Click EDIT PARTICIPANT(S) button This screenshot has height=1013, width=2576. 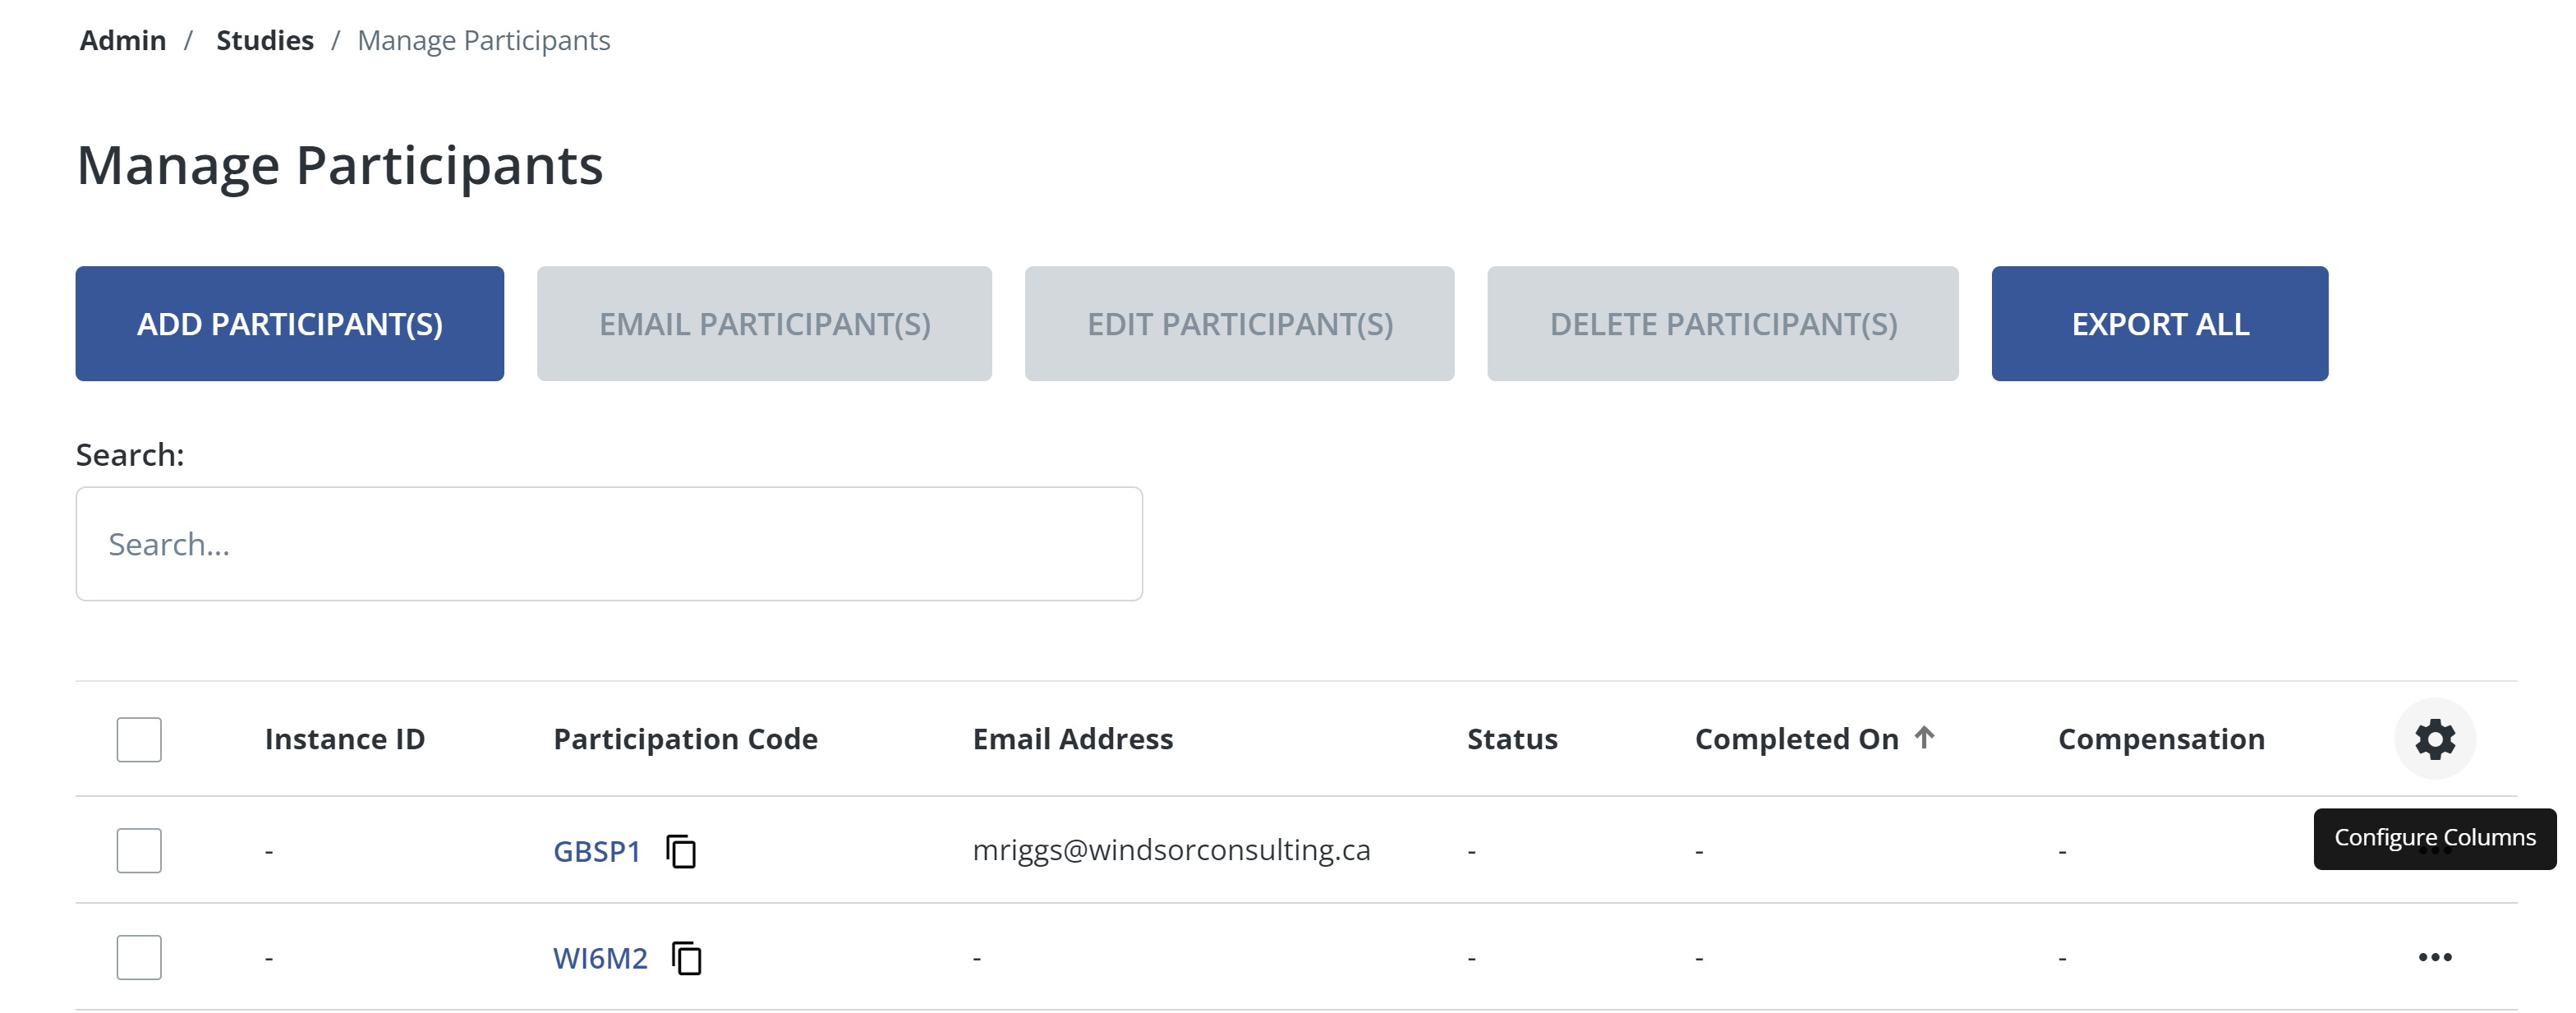click(1240, 324)
